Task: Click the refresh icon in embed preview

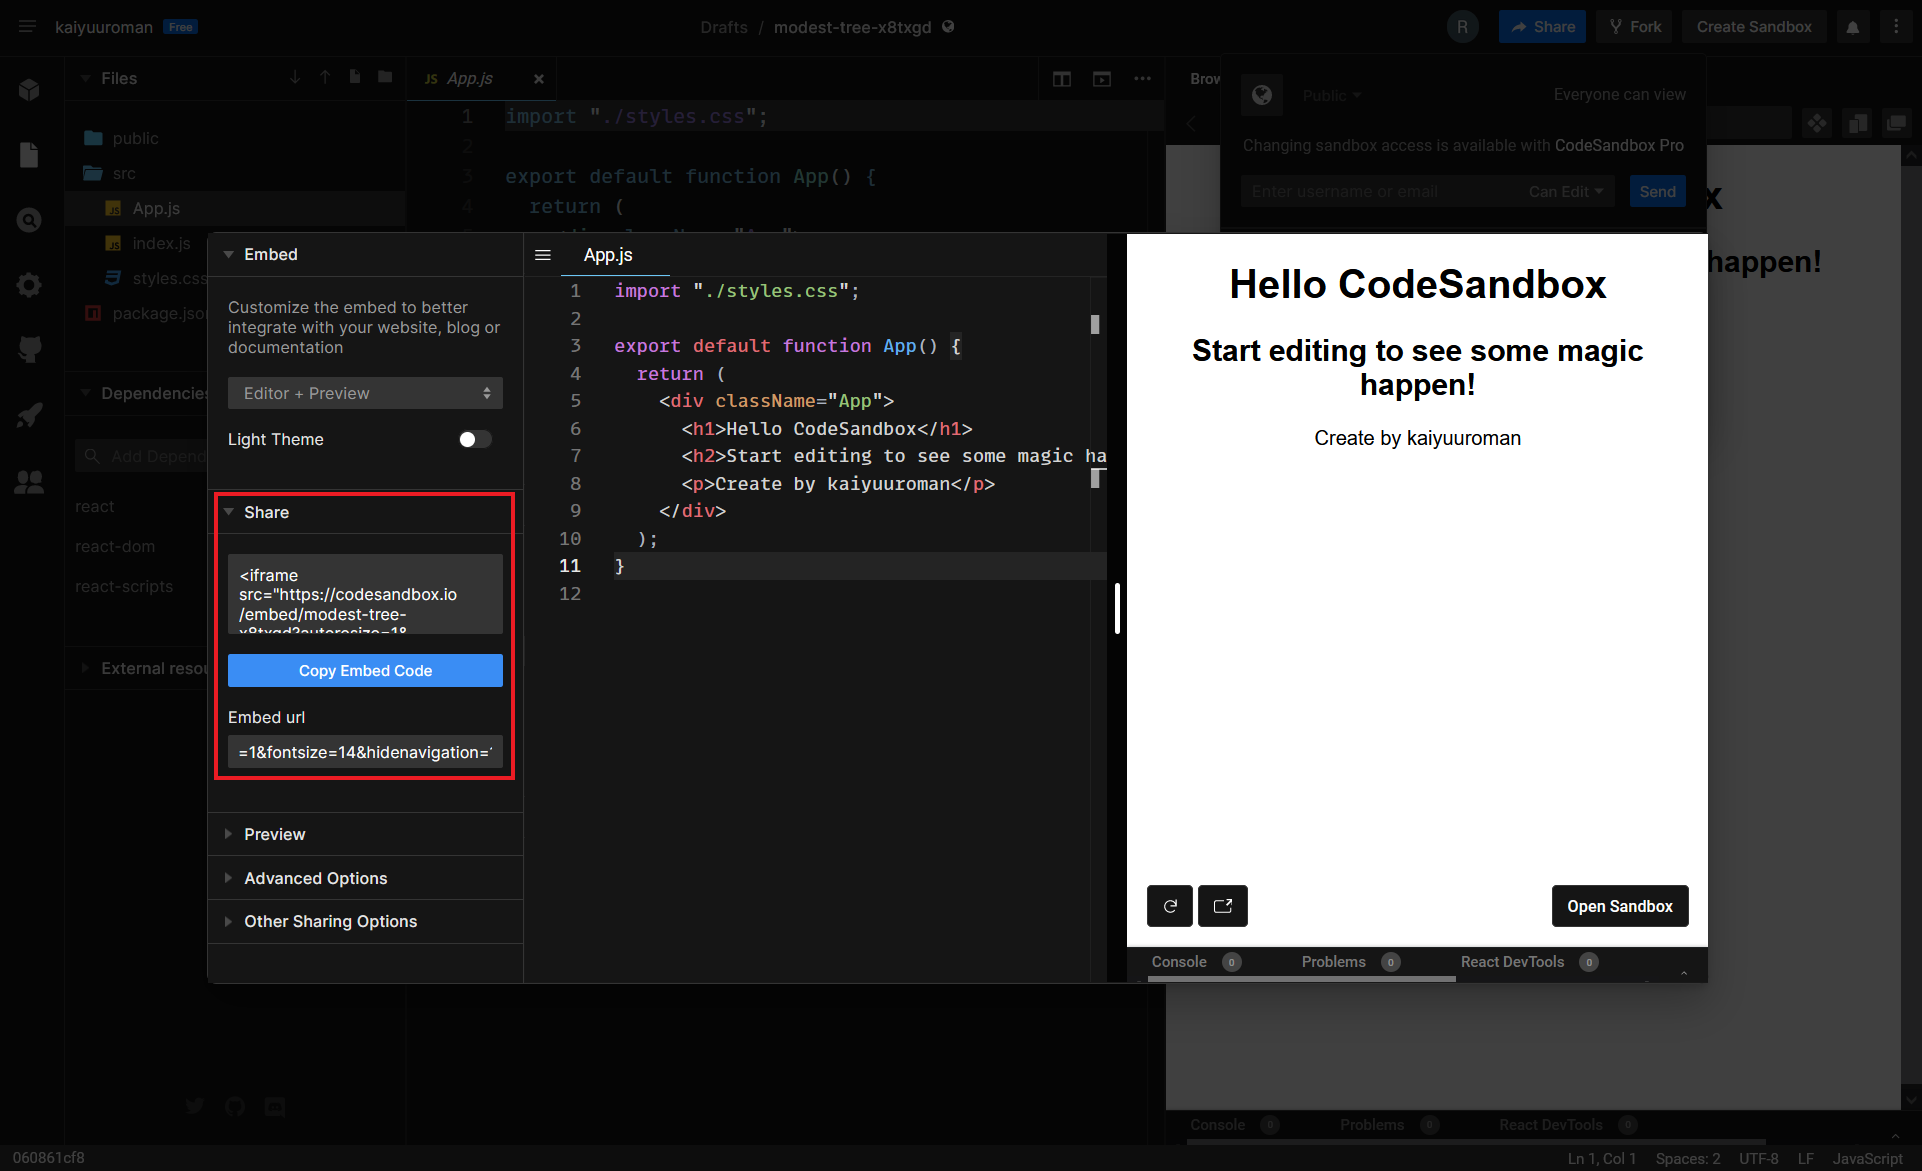Action: click(1169, 906)
